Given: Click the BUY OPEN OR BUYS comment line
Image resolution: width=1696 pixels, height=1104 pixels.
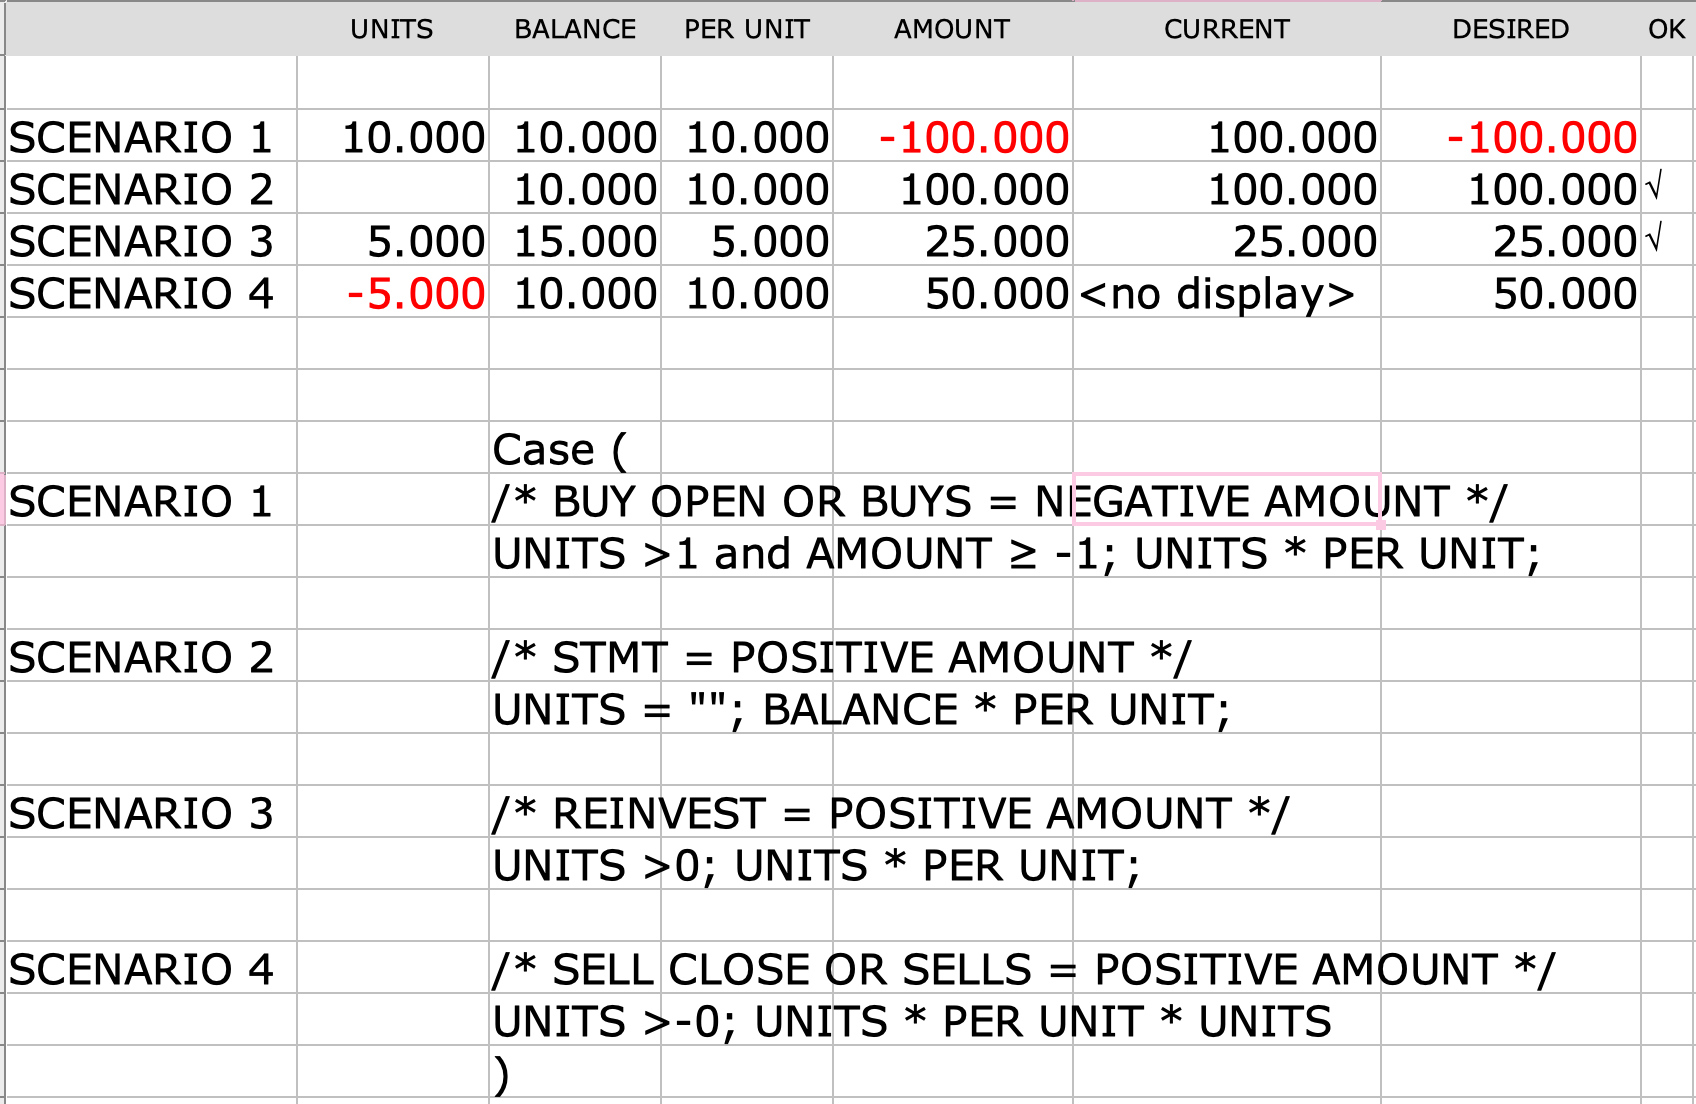Looking at the screenshot, I should (x=999, y=501).
